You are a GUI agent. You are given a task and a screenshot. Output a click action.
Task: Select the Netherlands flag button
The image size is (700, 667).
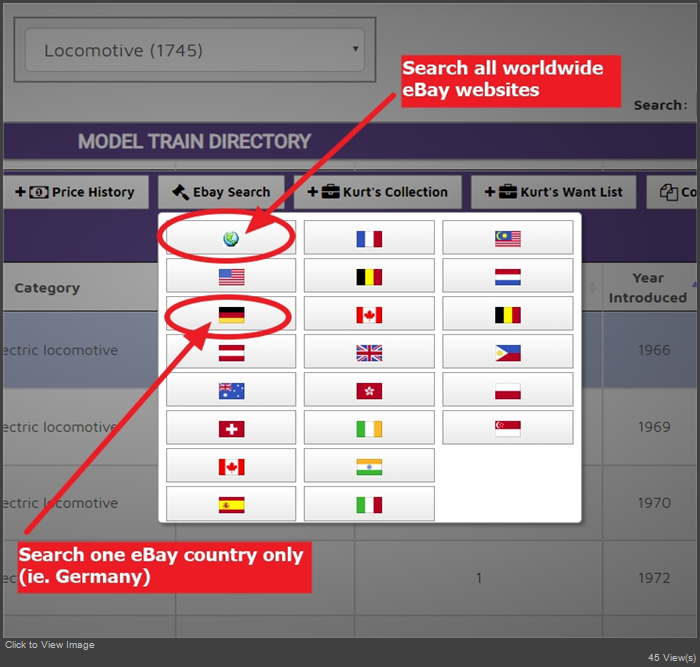(508, 276)
